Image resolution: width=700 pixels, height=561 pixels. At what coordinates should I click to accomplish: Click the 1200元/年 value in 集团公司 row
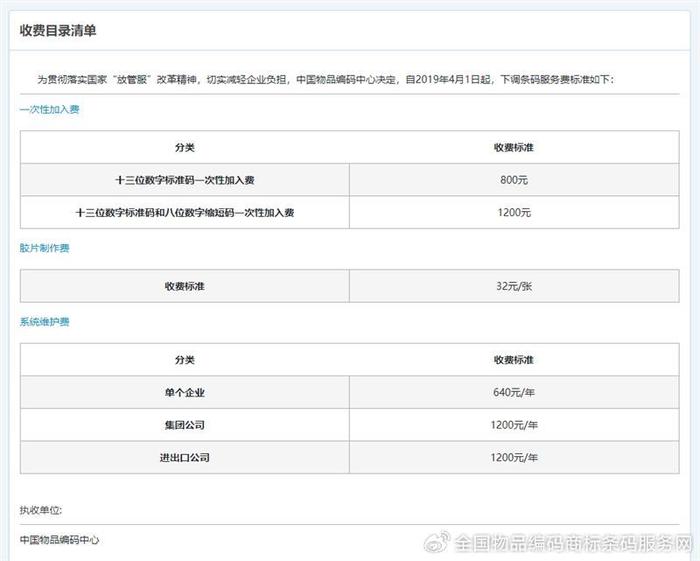[514, 425]
